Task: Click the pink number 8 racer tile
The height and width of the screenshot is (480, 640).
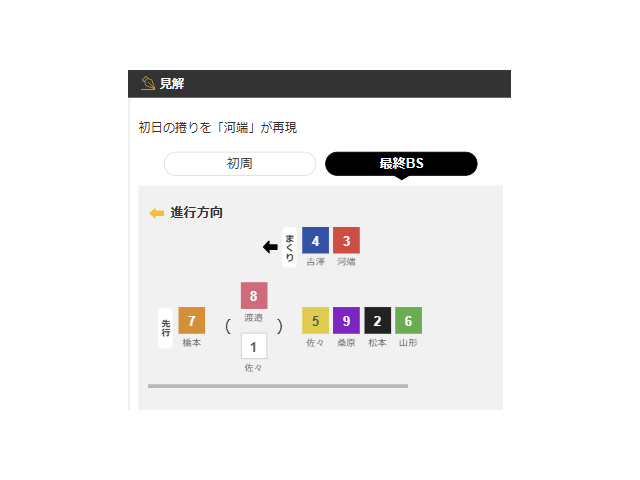Action: pyautogui.click(x=254, y=296)
